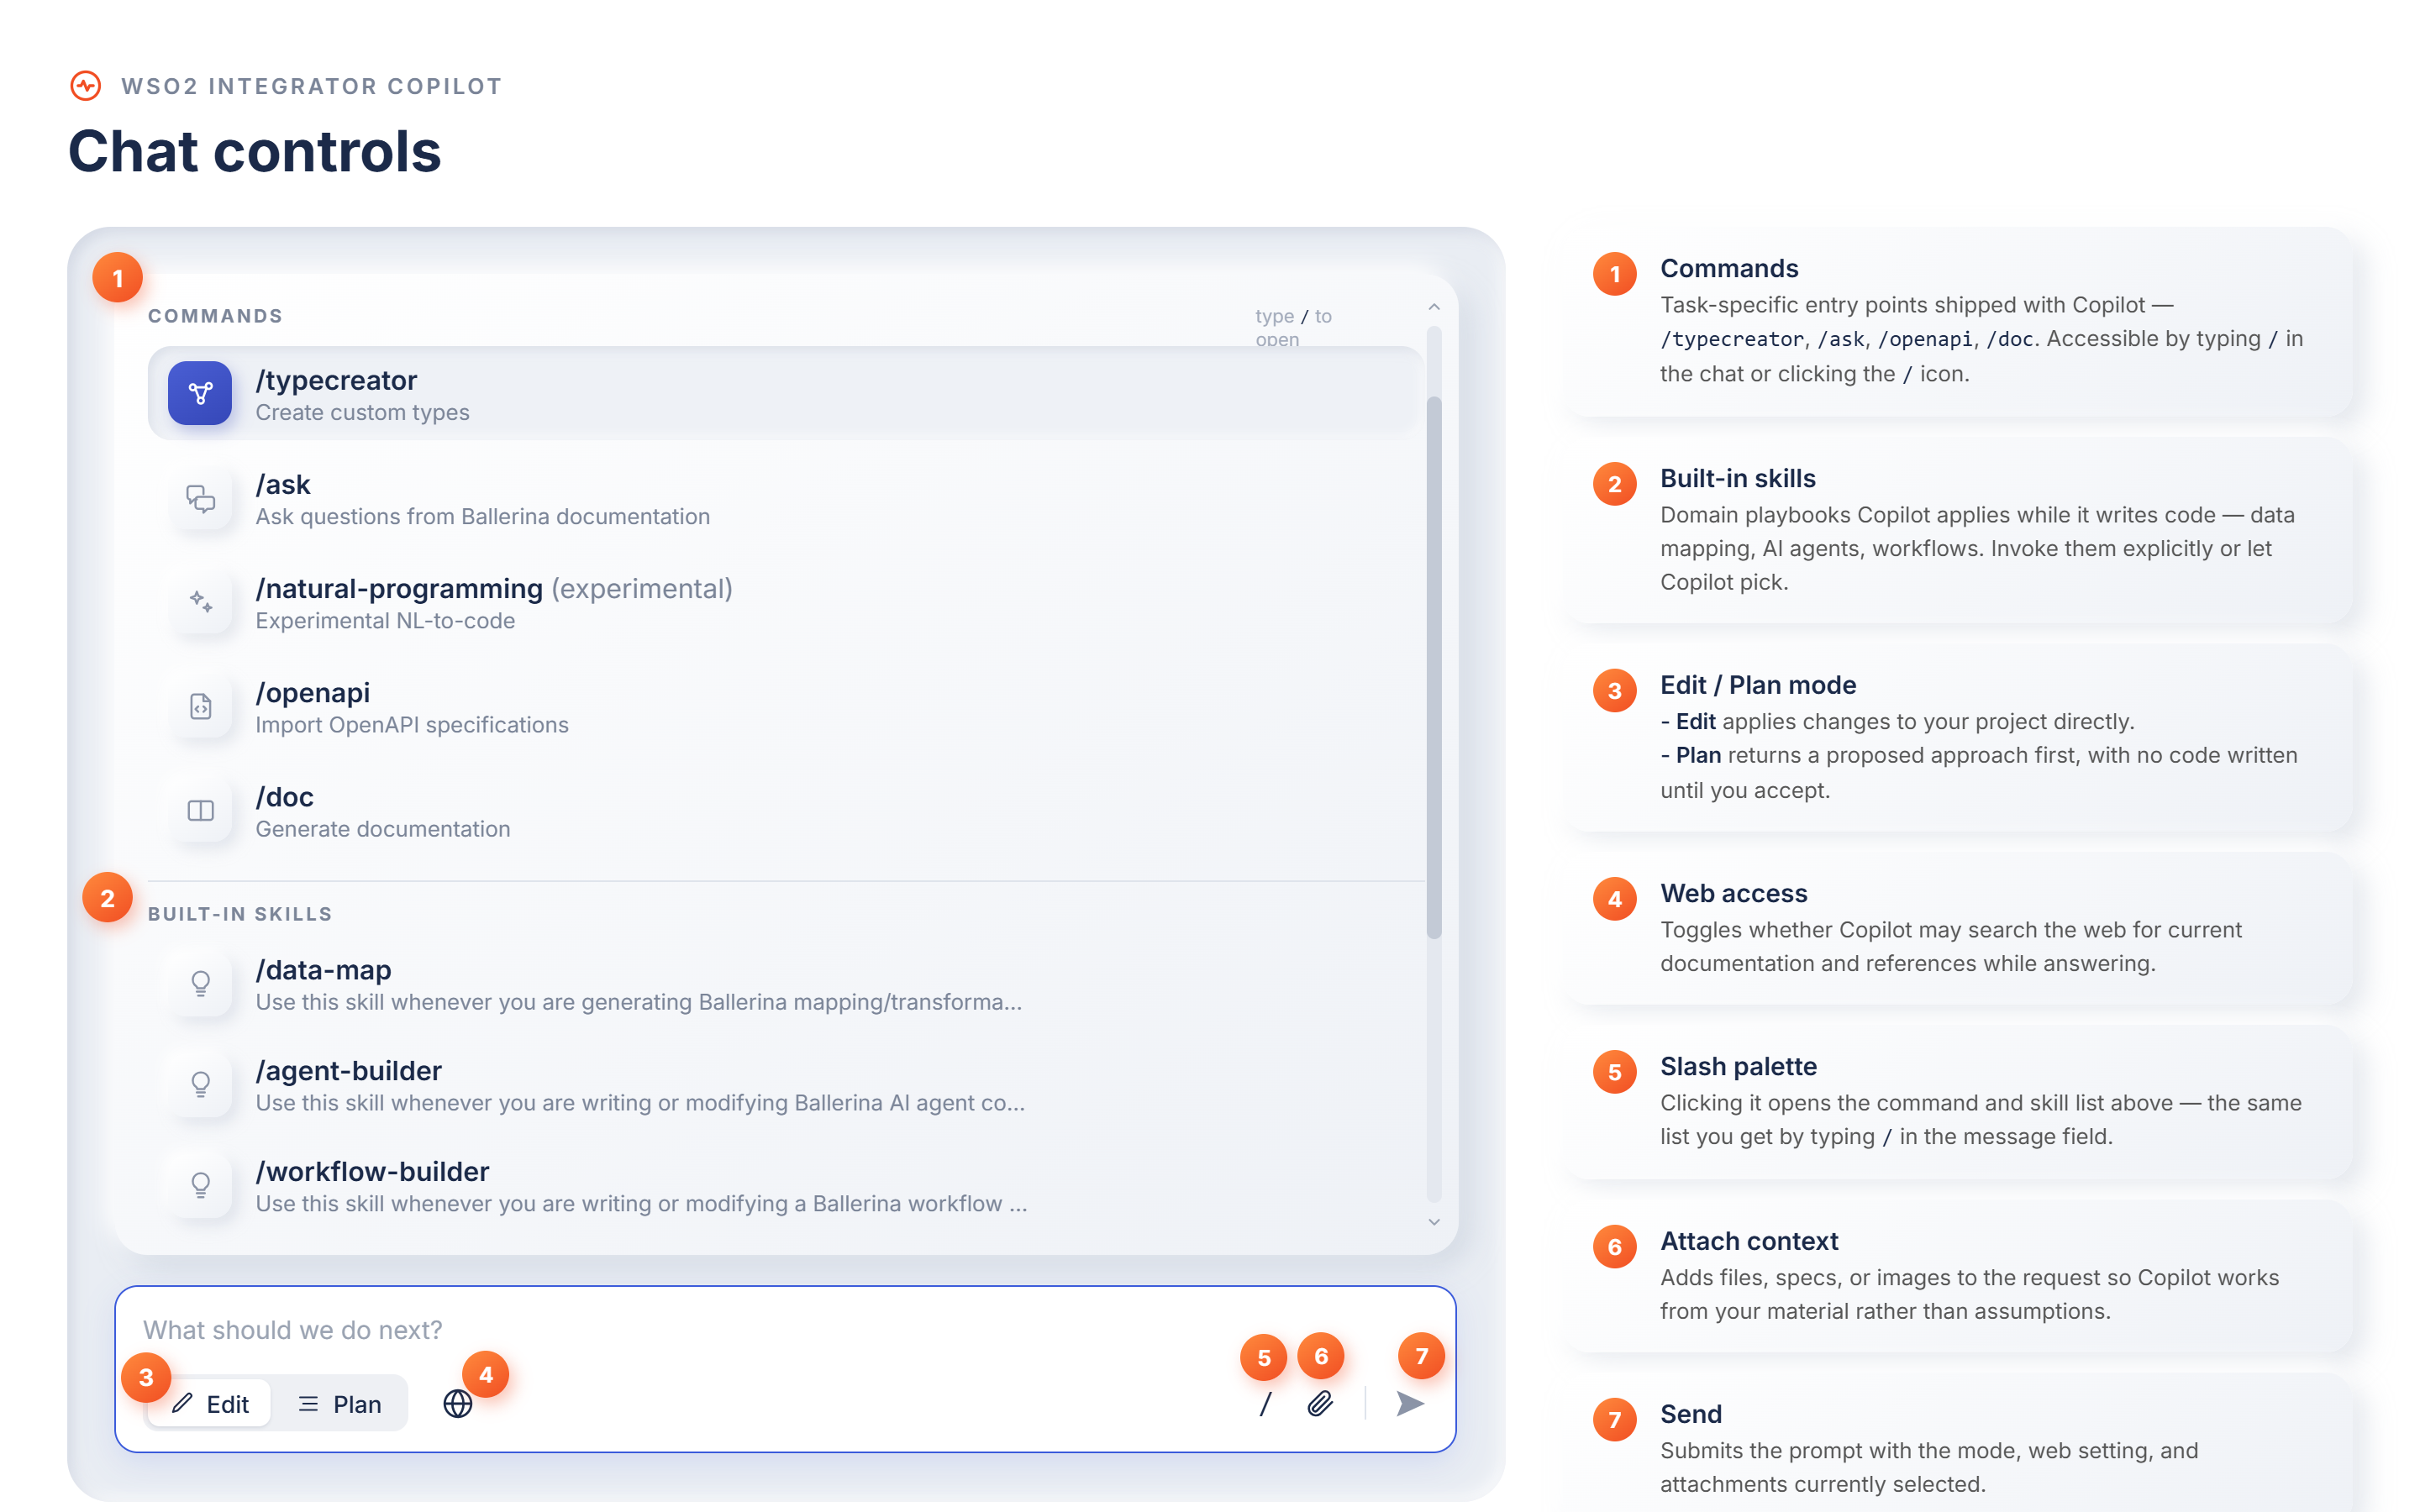Click the data-map lightbulb icon
The width and height of the screenshot is (2420, 1512).
[x=201, y=984]
